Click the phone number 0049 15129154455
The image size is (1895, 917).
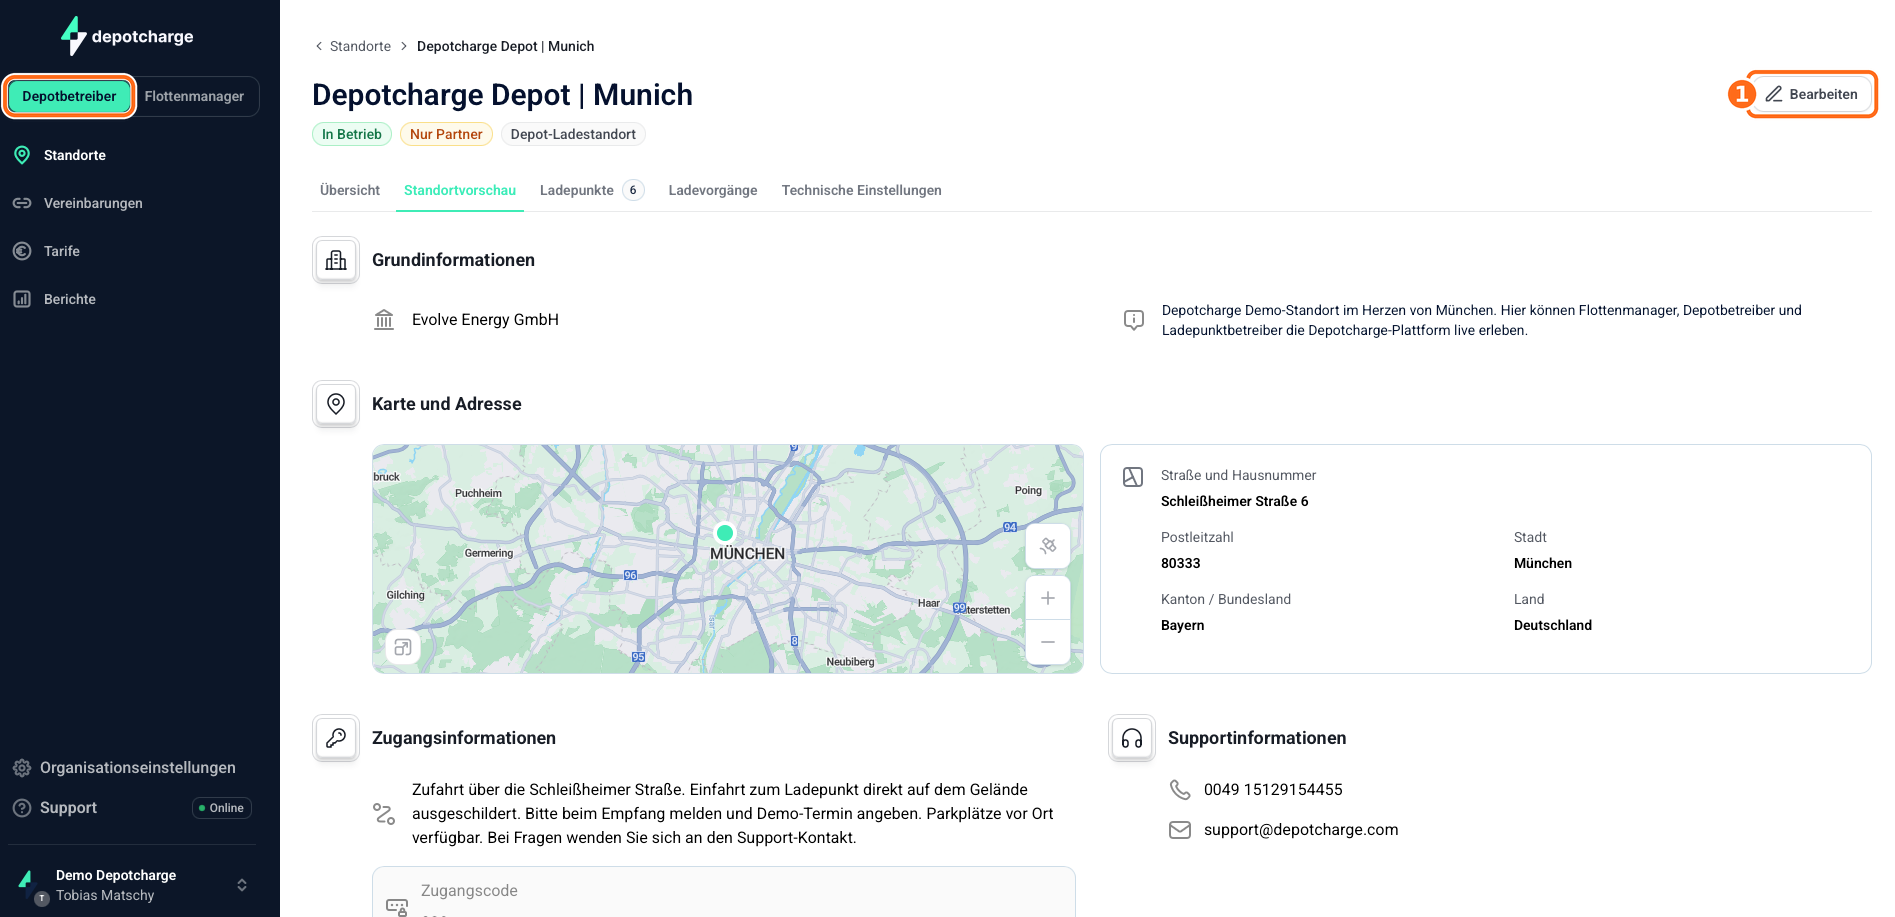[1273, 790]
